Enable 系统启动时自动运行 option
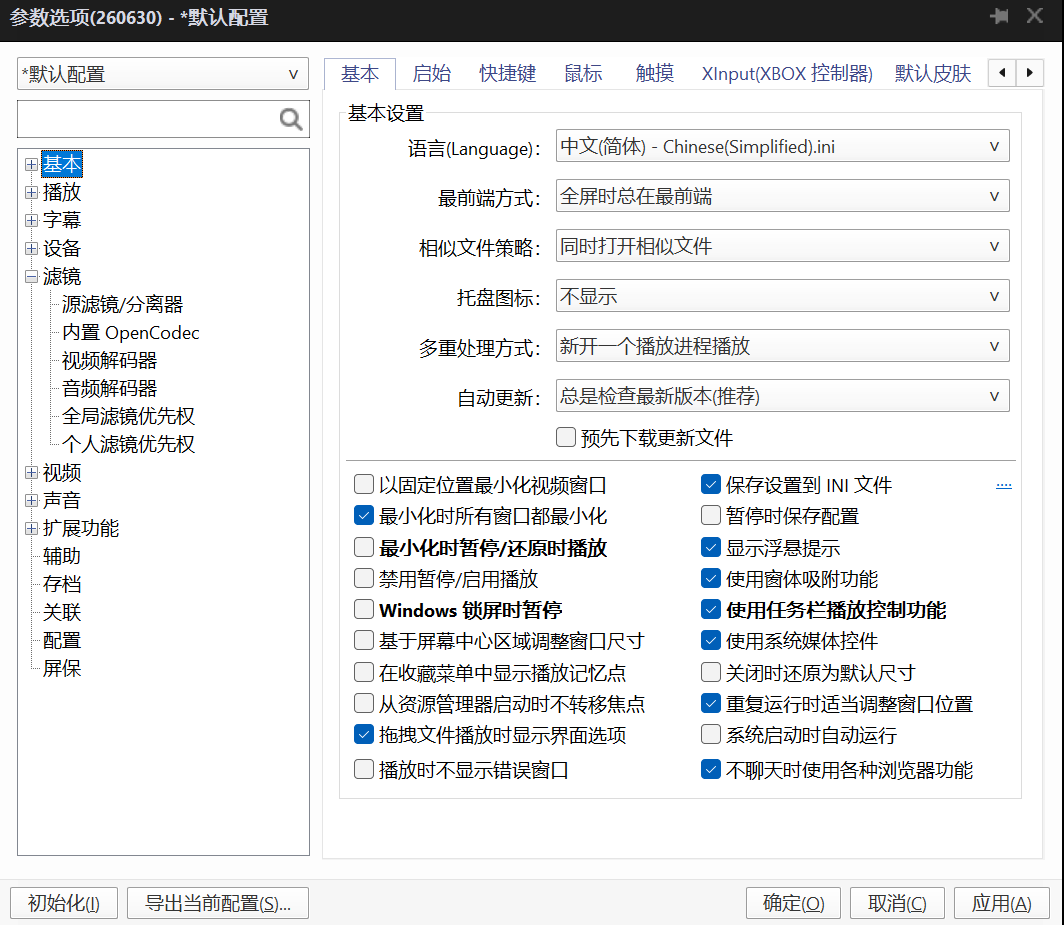Viewport: 1064px width, 925px height. tap(710, 734)
